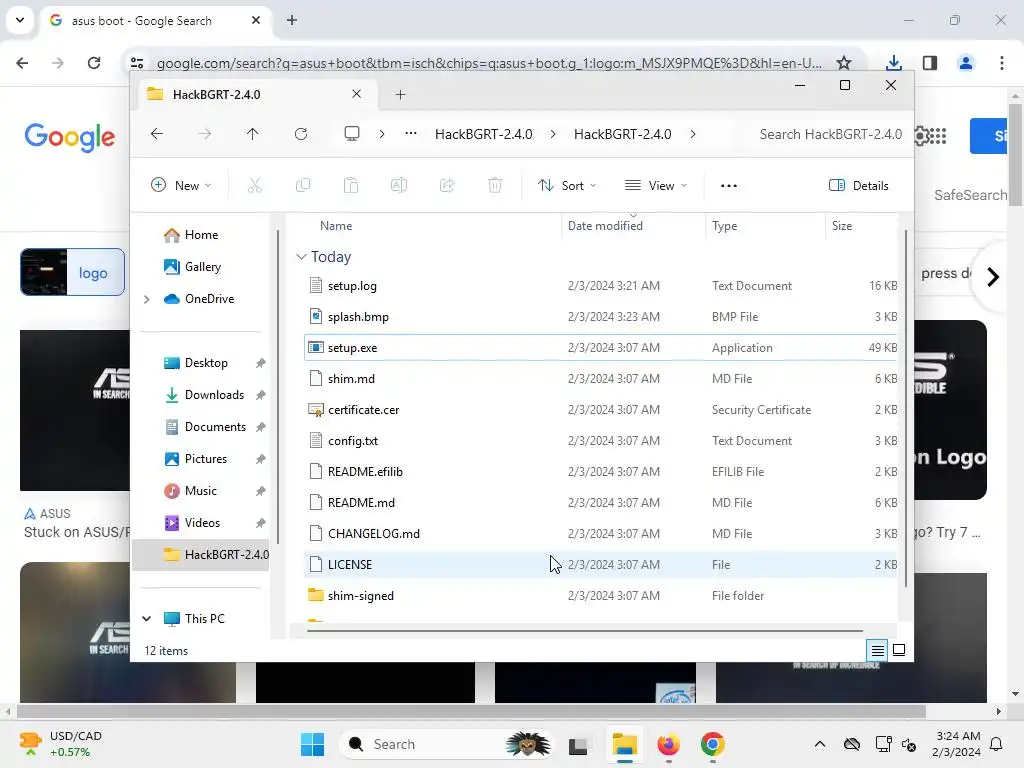Open Chrome three-dot menu
Viewport: 1024px width, 768px height.
(x=1002, y=63)
